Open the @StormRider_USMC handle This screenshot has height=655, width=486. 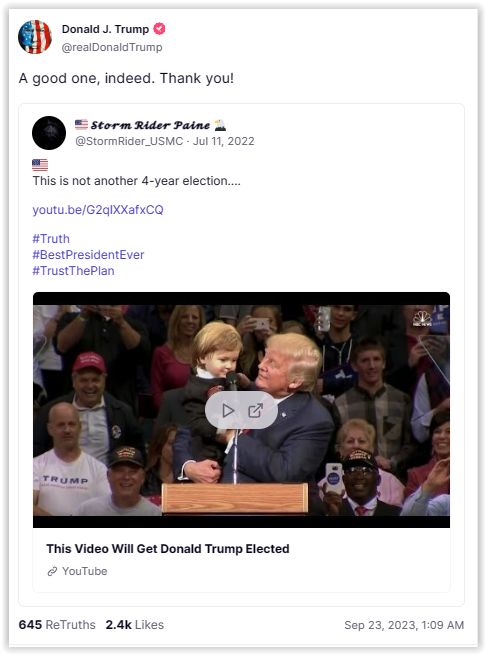[129, 141]
